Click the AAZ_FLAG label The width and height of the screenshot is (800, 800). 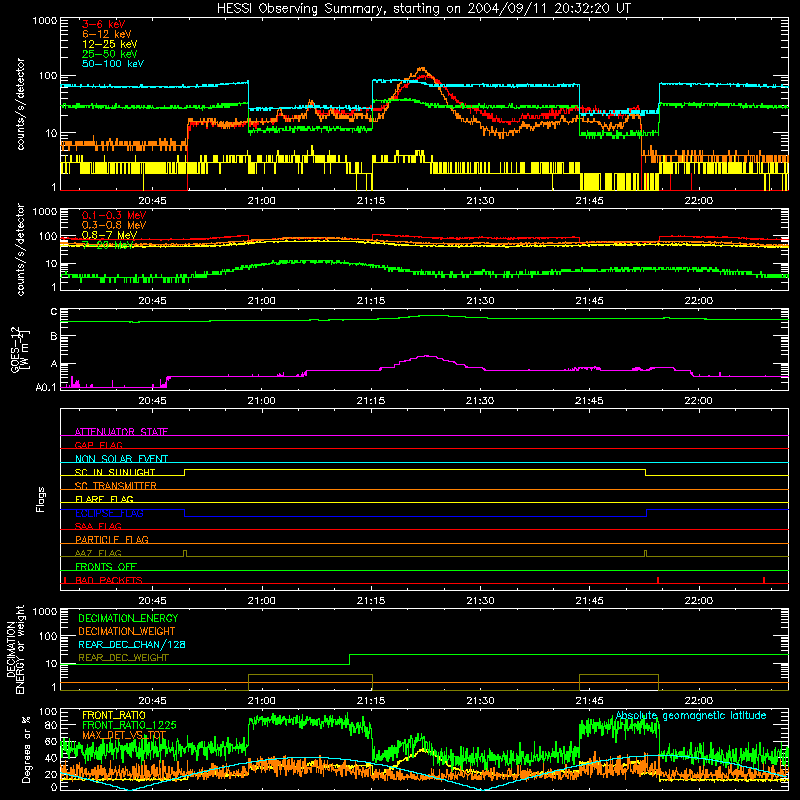(x=98, y=553)
